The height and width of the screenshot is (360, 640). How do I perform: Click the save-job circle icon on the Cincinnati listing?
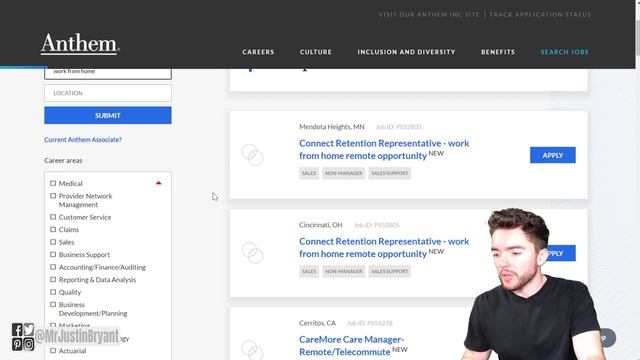tap(252, 253)
